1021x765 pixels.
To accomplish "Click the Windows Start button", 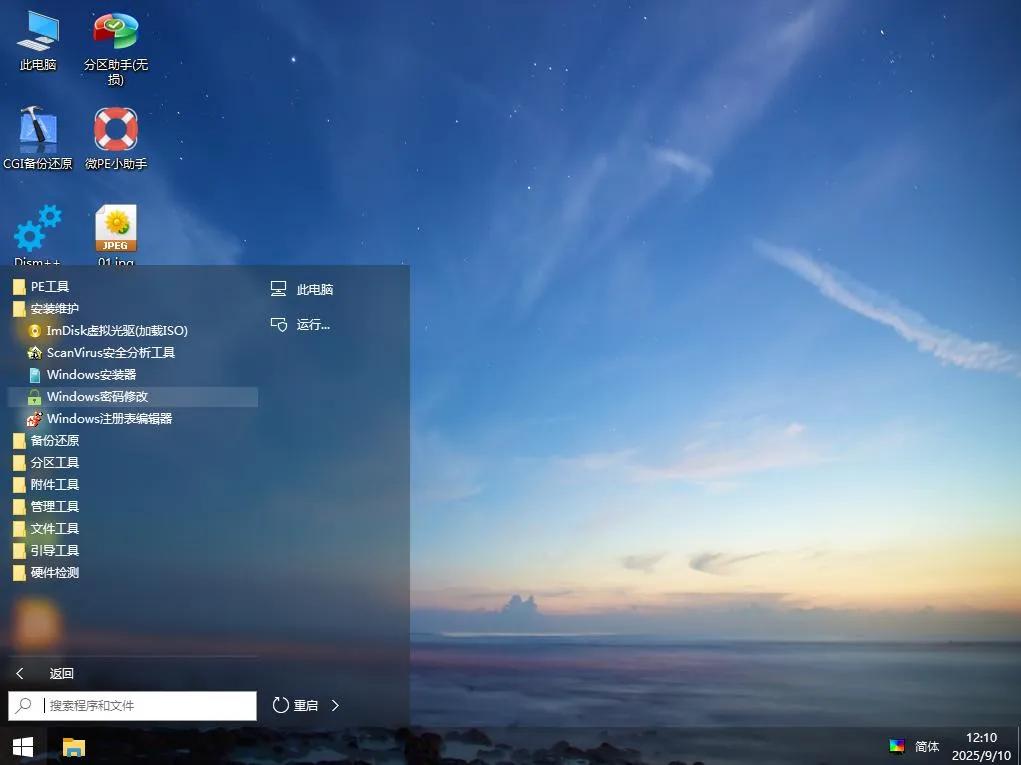I will pyautogui.click(x=22, y=747).
